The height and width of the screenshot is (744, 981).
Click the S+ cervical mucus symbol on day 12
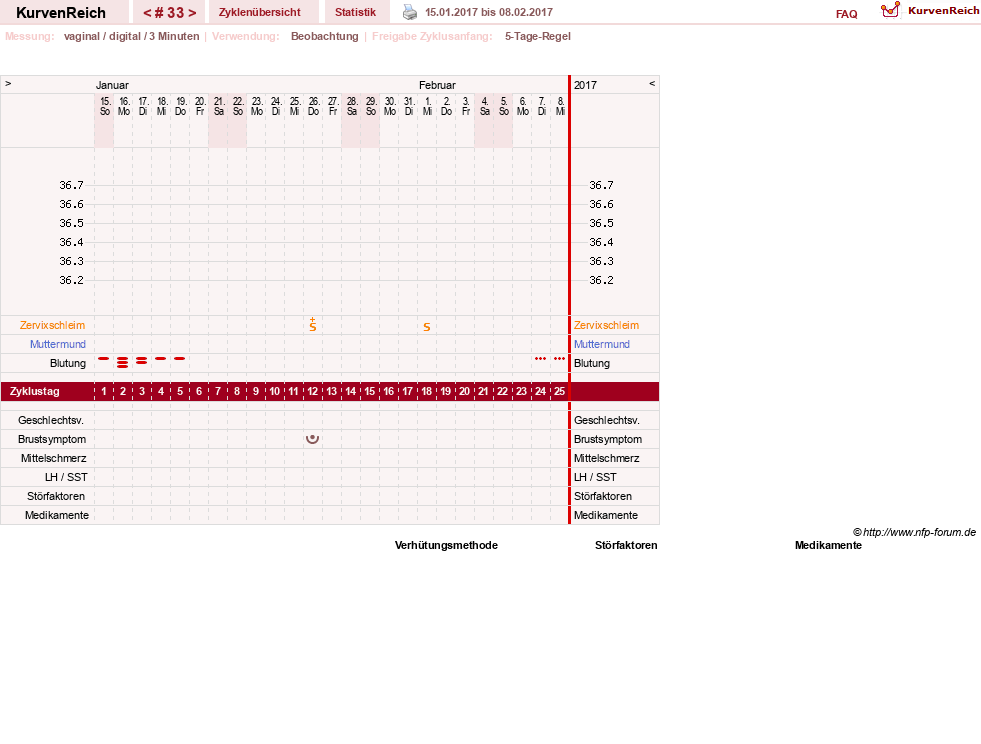[313, 324]
